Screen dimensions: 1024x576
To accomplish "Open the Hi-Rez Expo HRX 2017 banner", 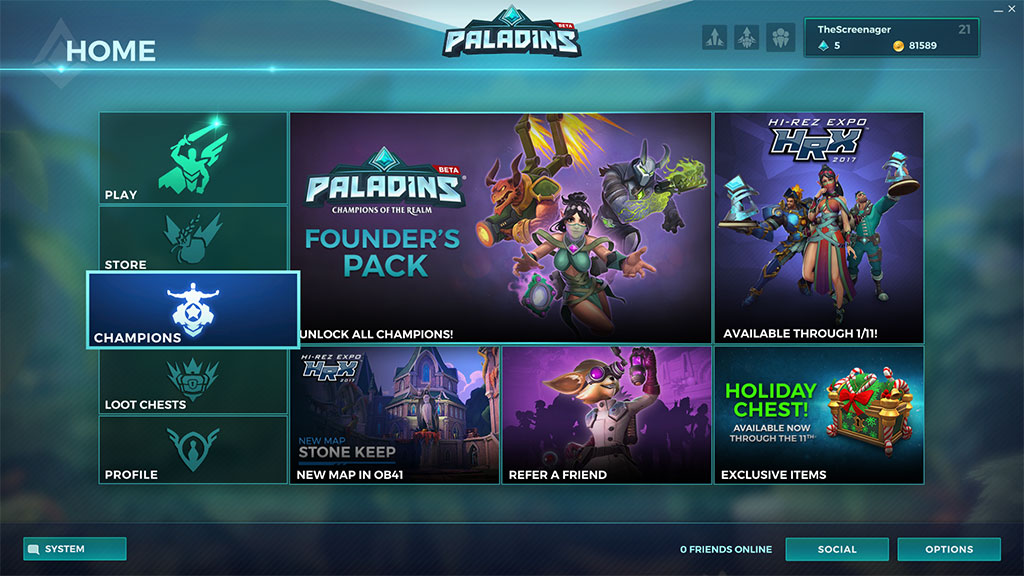I will [x=819, y=228].
